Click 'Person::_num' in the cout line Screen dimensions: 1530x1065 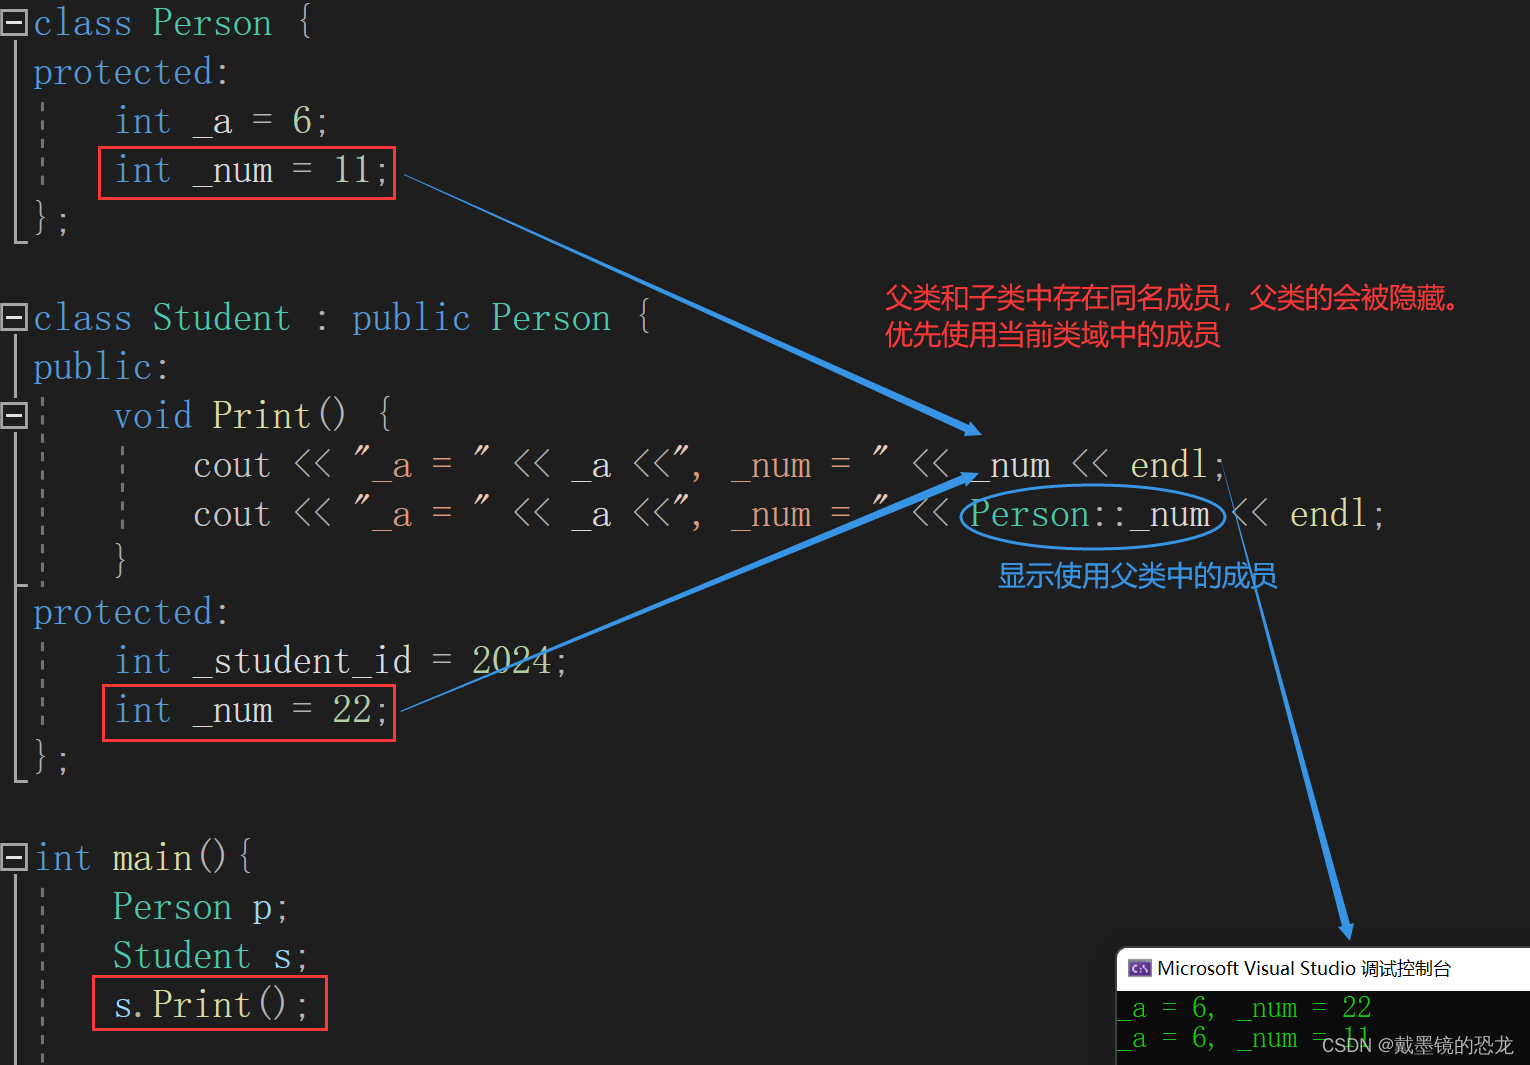1090,514
